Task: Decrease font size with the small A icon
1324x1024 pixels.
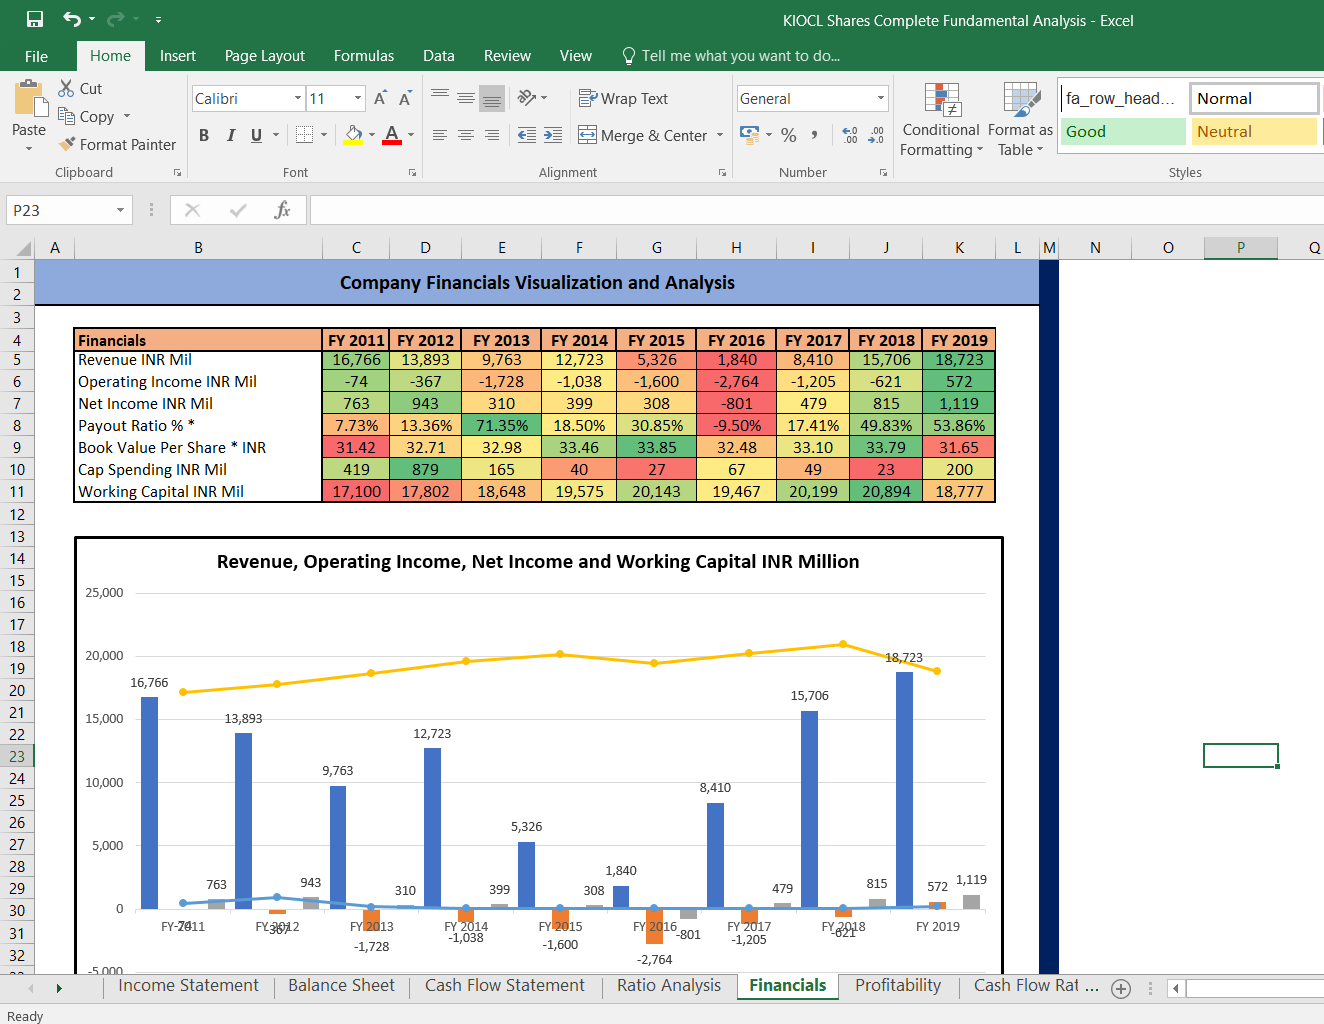Action: pos(405,98)
